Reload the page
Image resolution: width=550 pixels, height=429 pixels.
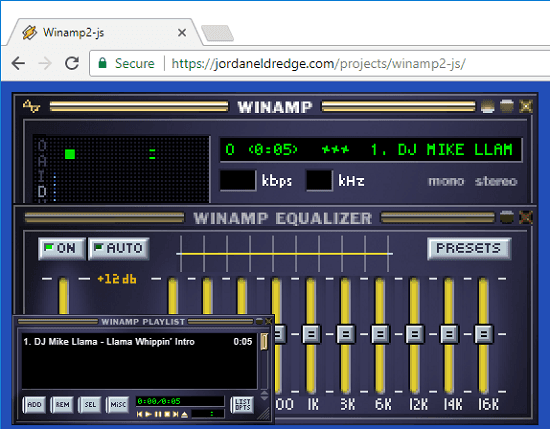point(72,63)
